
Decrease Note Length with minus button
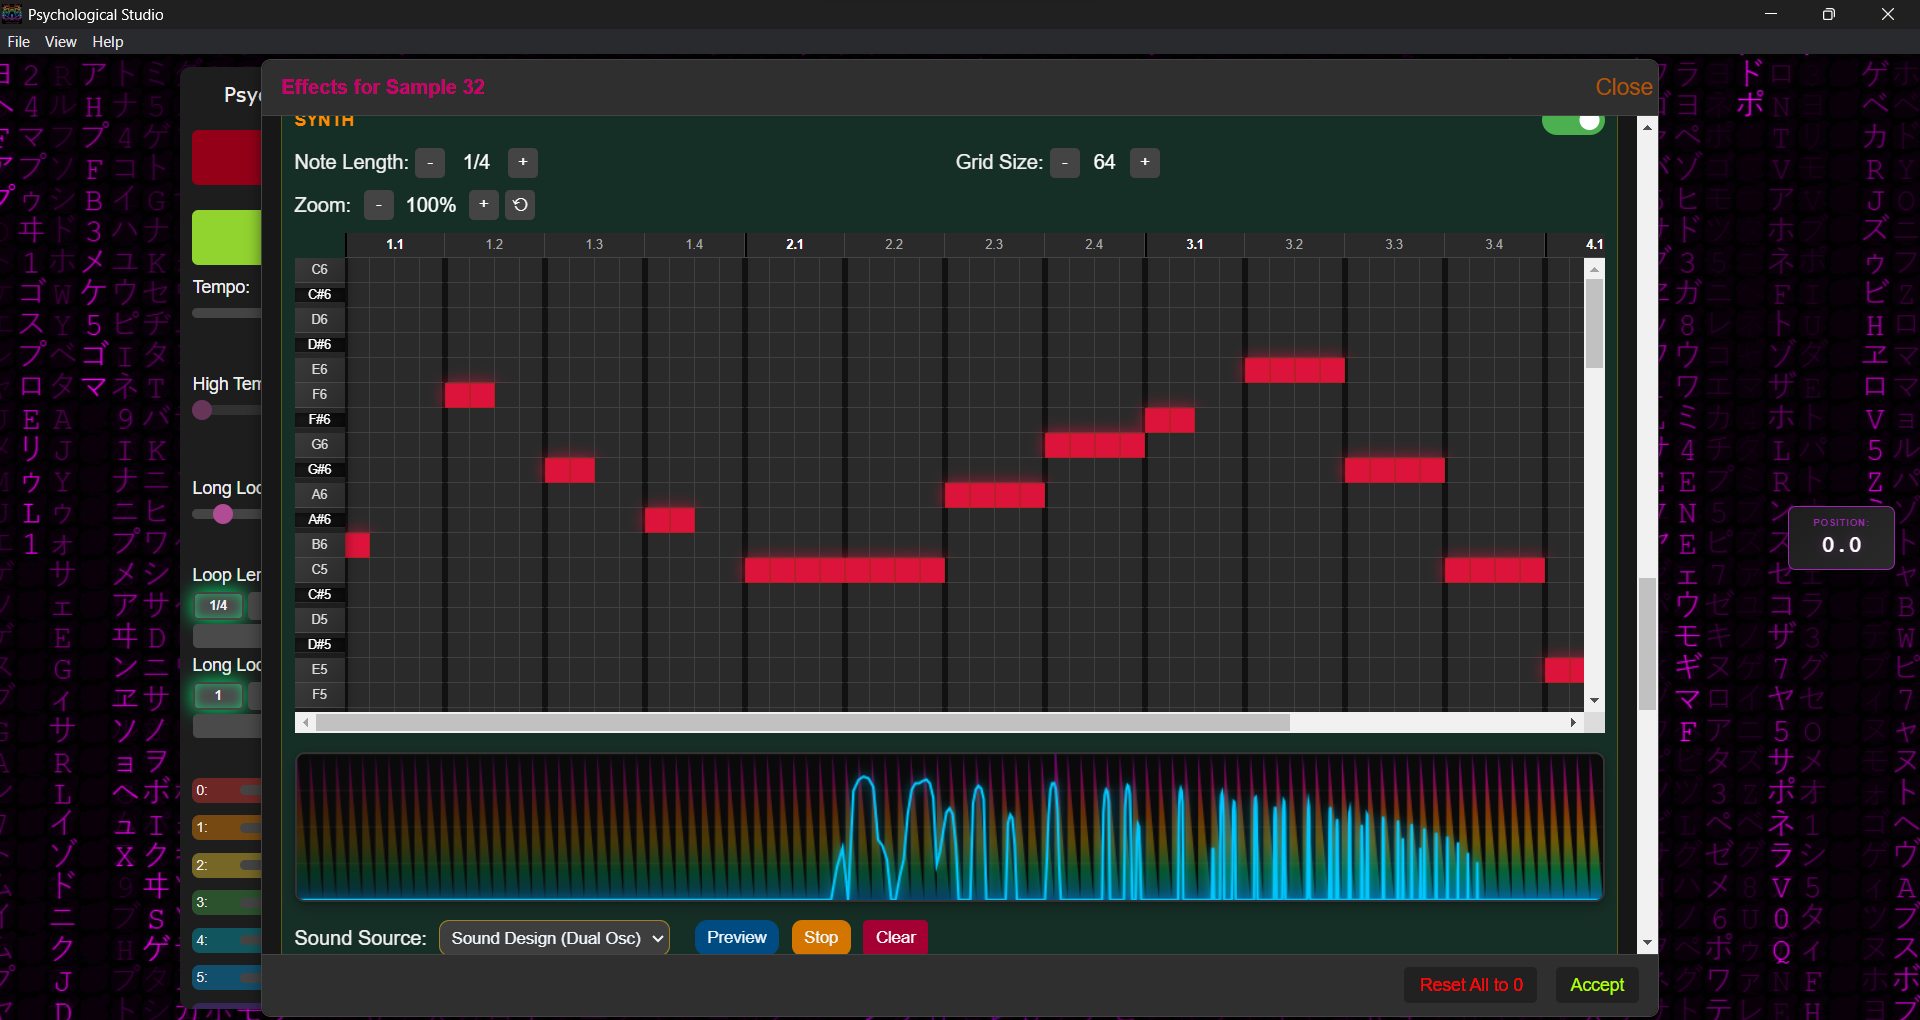coord(430,162)
